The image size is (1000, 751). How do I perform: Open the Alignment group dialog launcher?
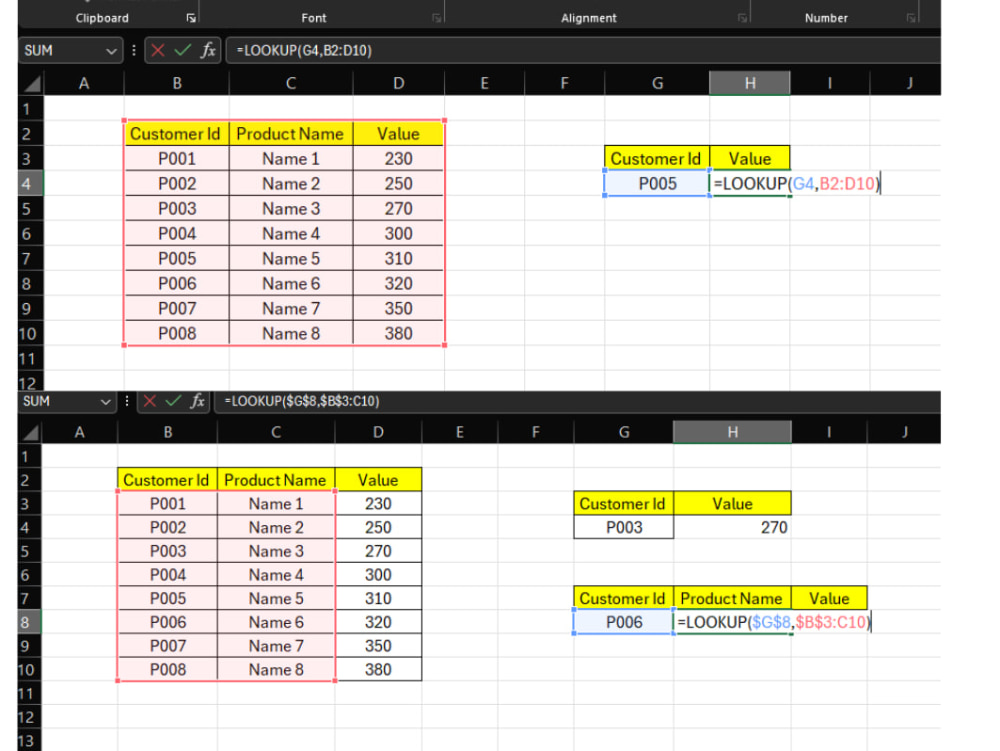(x=742, y=18)
